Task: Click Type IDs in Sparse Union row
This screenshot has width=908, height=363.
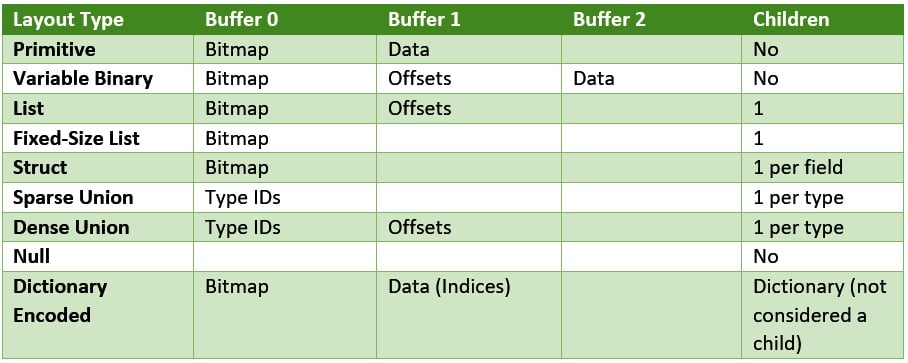Action: tap(243, 197)
